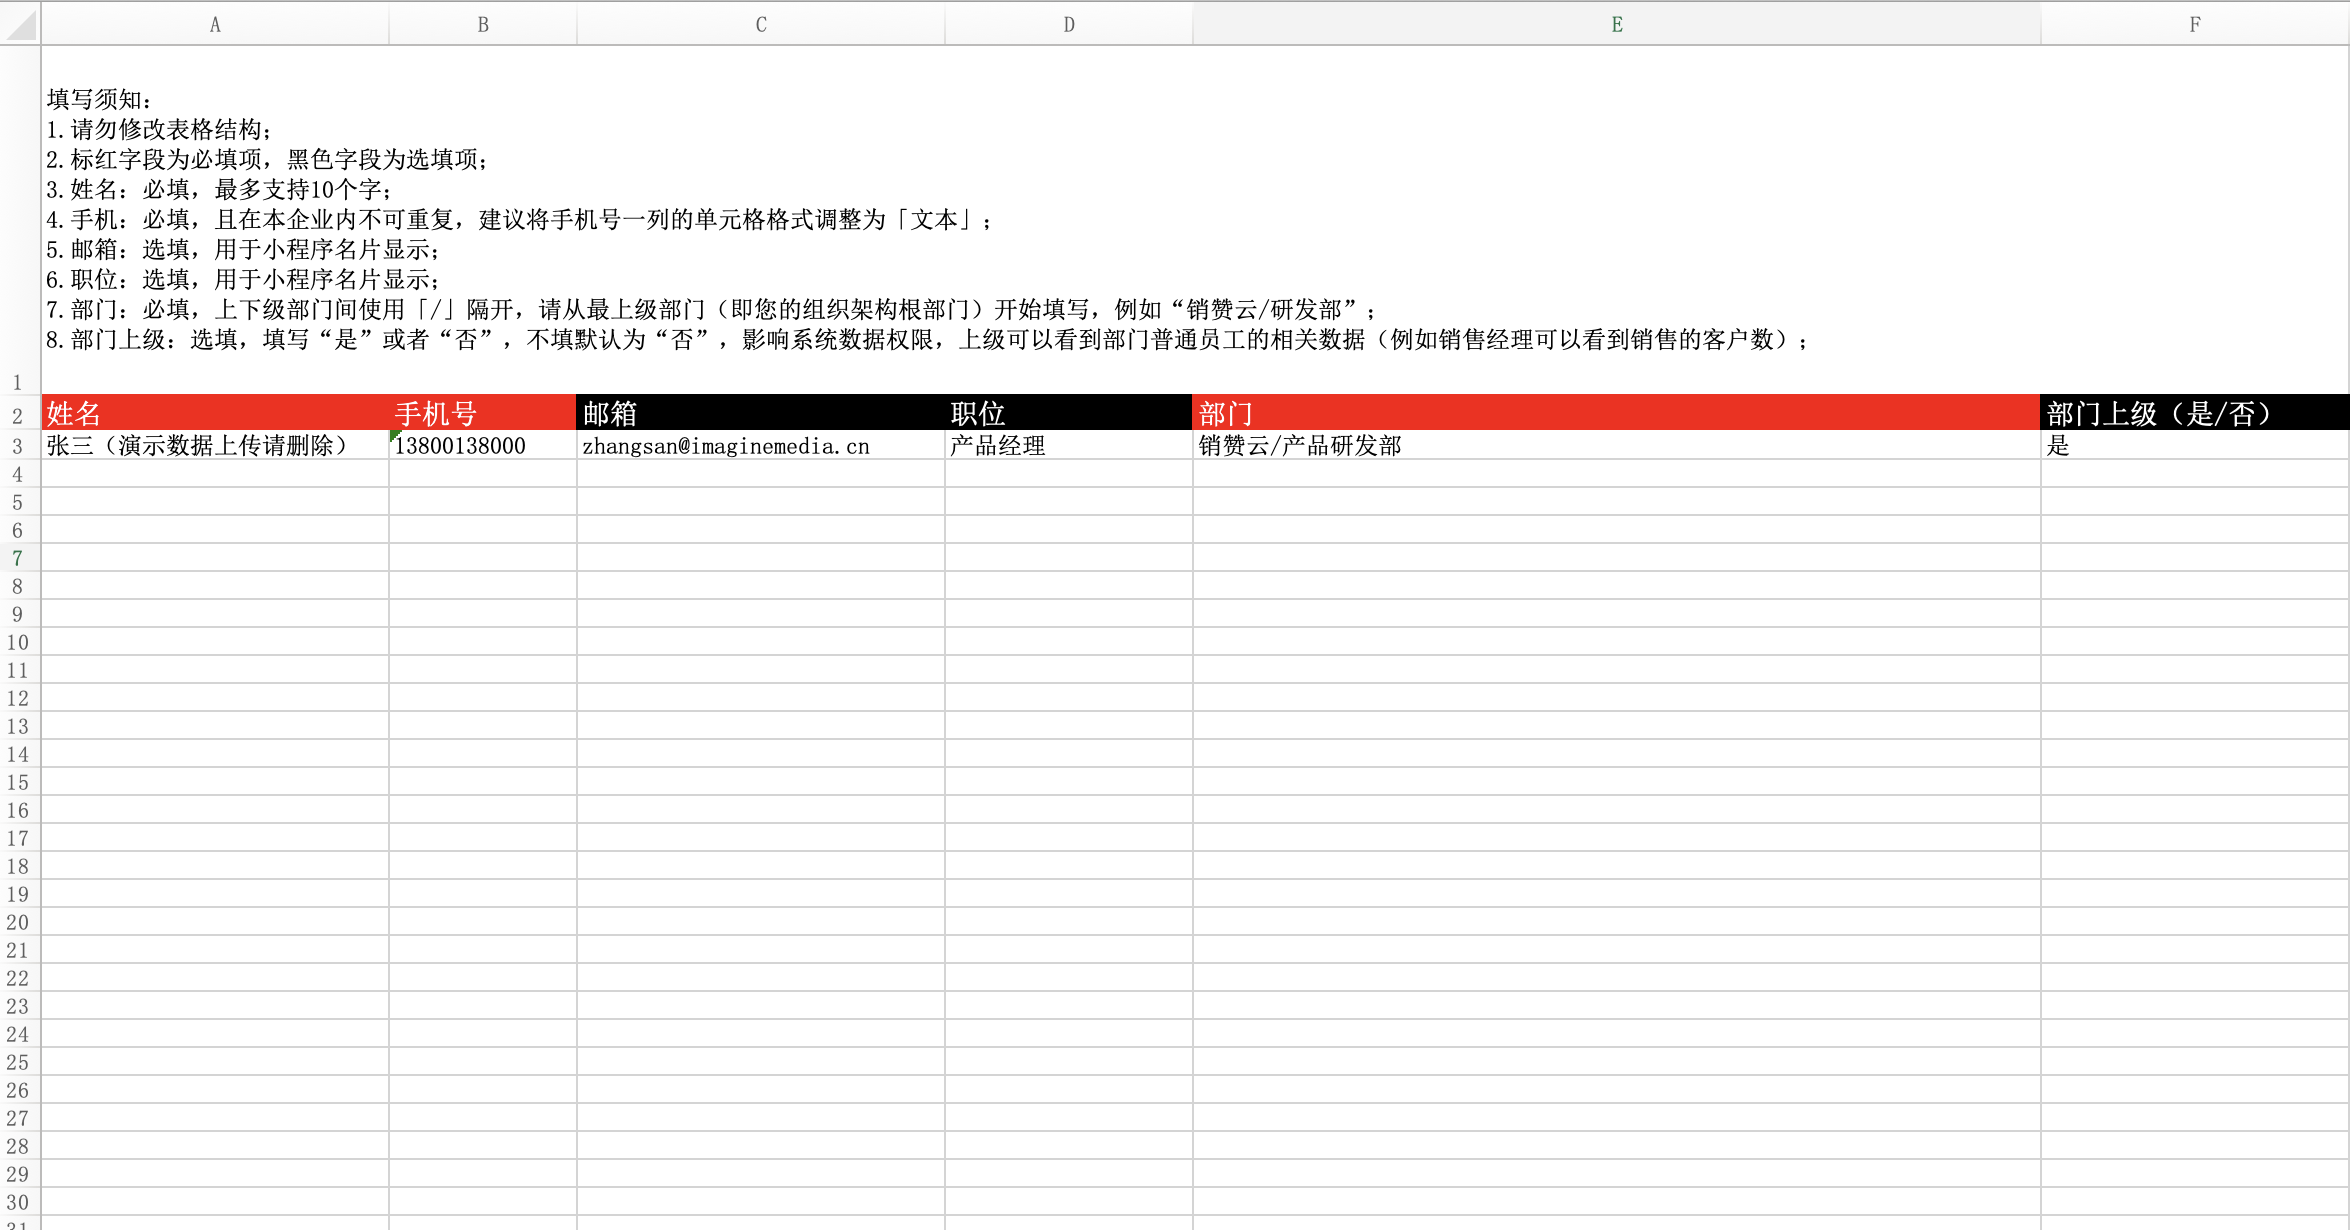Select row 30 header
Image resolution: width=2350 pixels, height=1230 pixels.
[18, 1202]
